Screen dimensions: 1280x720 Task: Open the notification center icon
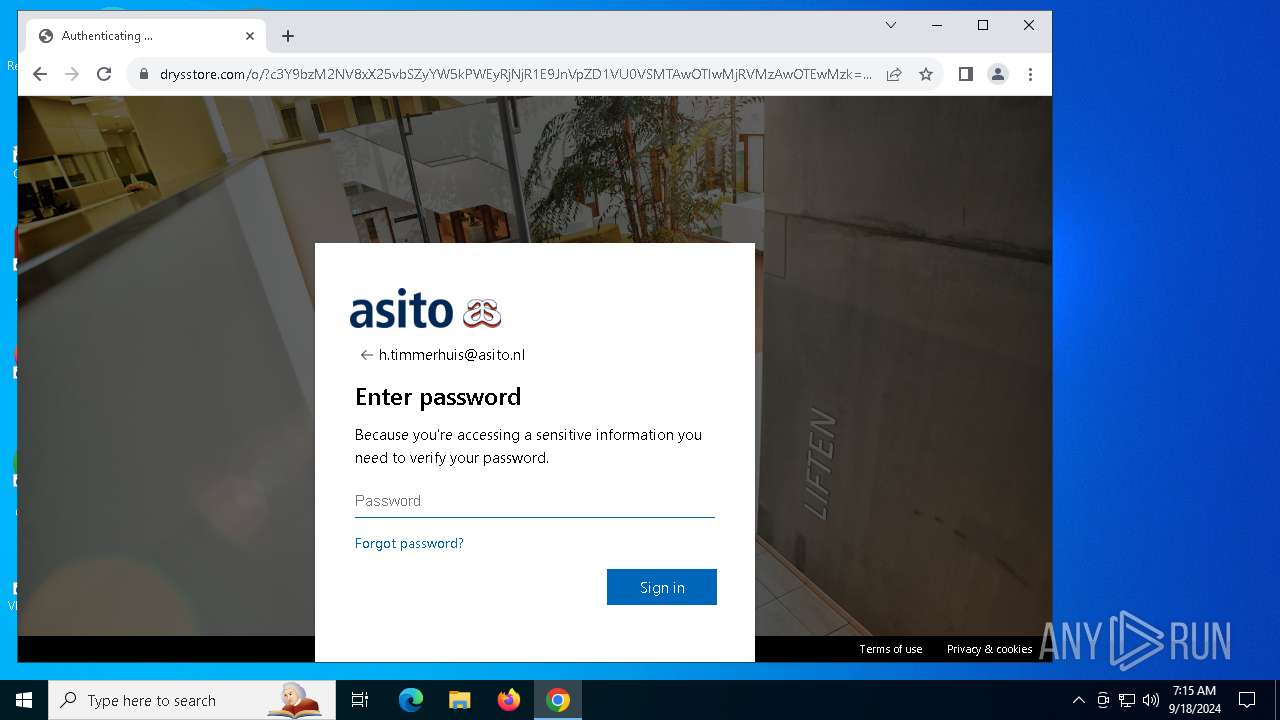pos(1247,700)
